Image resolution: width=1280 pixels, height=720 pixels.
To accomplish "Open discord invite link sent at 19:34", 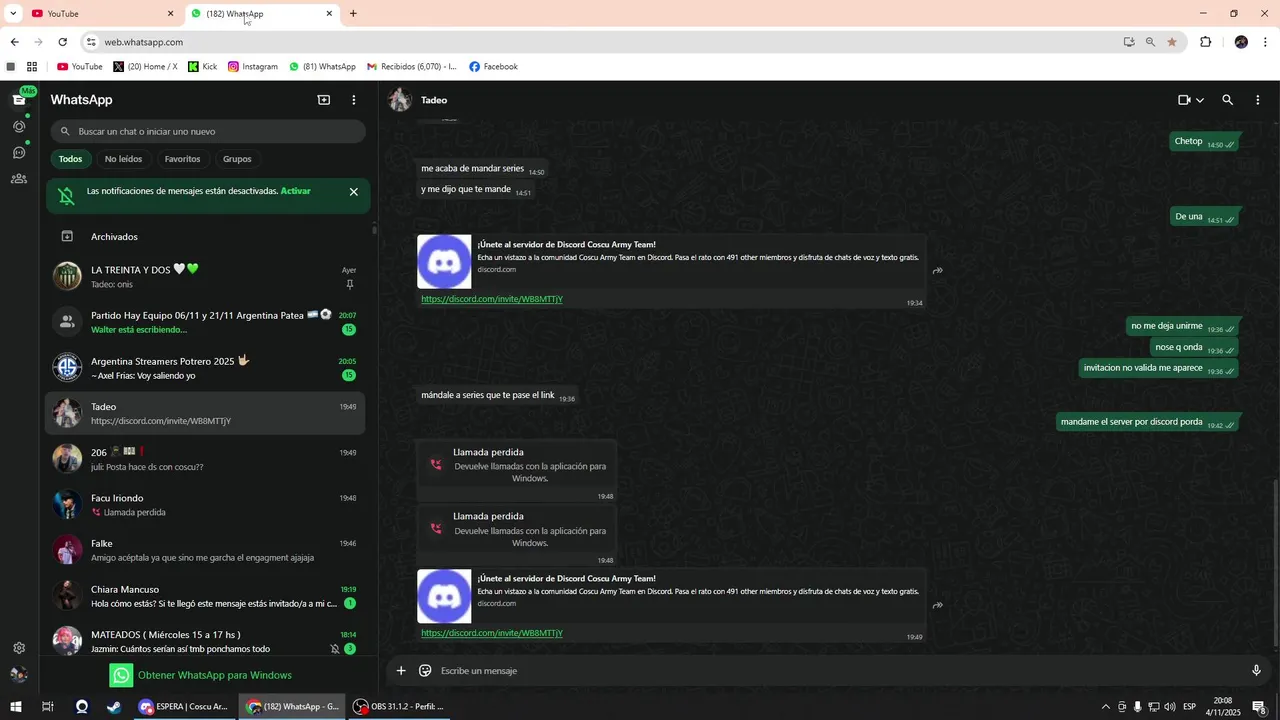I will tap(492, 299).
